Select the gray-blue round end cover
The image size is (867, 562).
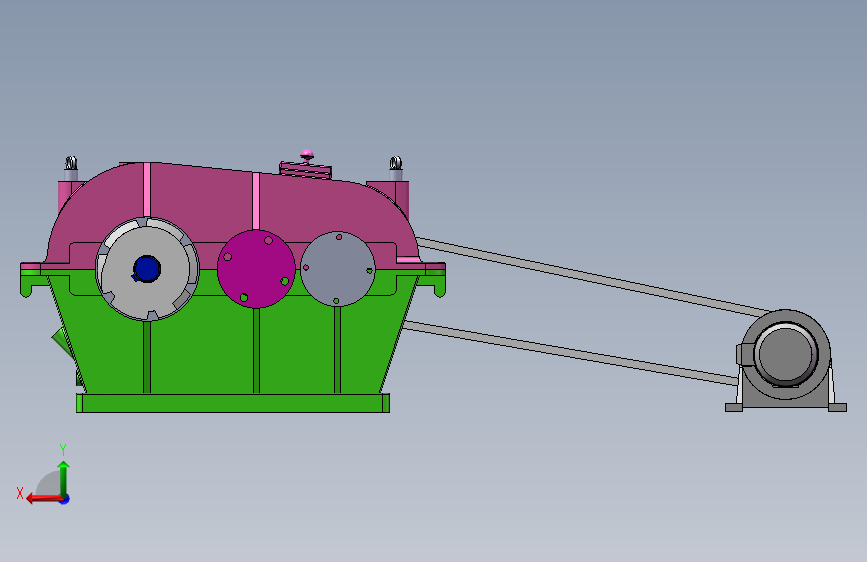click(338, 269)
